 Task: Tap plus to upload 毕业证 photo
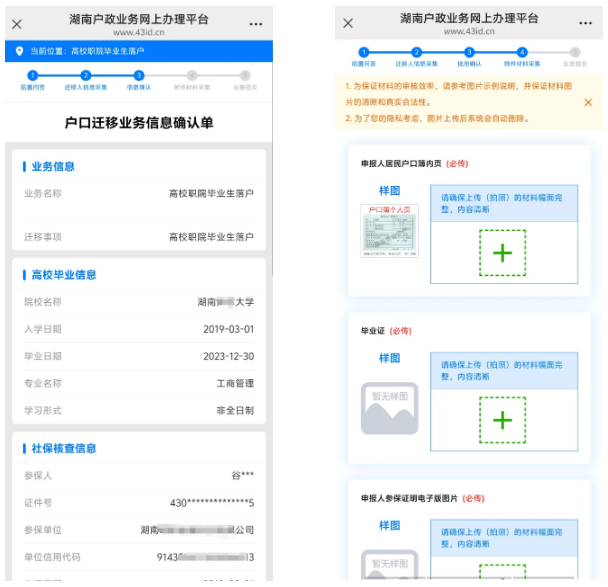tap(502, 419)
